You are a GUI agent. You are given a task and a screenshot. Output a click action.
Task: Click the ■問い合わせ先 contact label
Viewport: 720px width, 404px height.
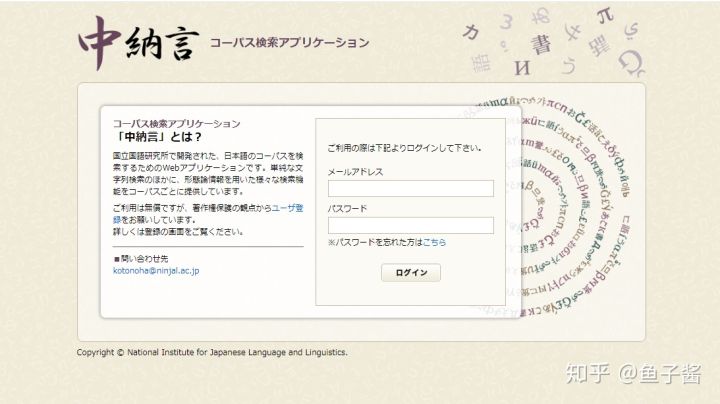click(141, 259)
